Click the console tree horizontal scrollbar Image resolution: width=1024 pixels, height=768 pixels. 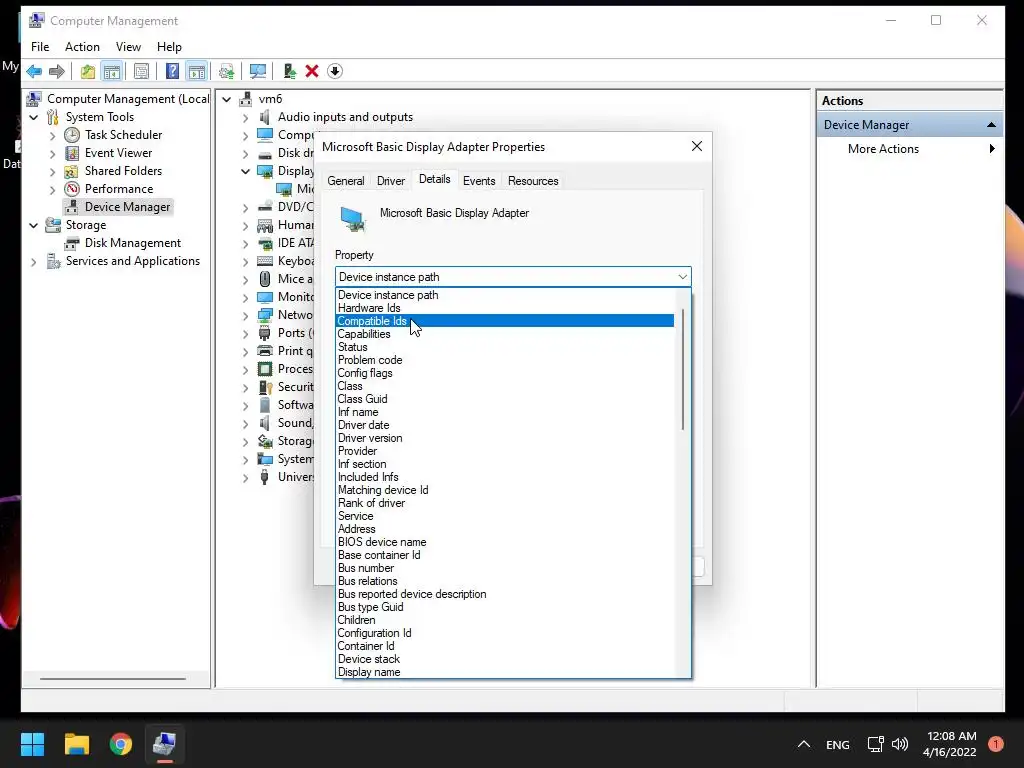coord(112,679)
